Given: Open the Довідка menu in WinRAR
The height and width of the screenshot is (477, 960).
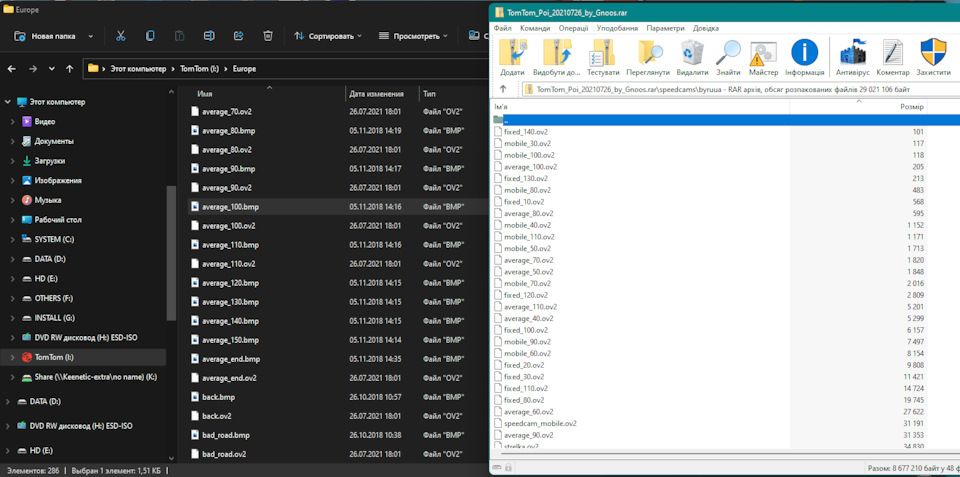Looking at the screenshot, I should click(x=706, y=28).
